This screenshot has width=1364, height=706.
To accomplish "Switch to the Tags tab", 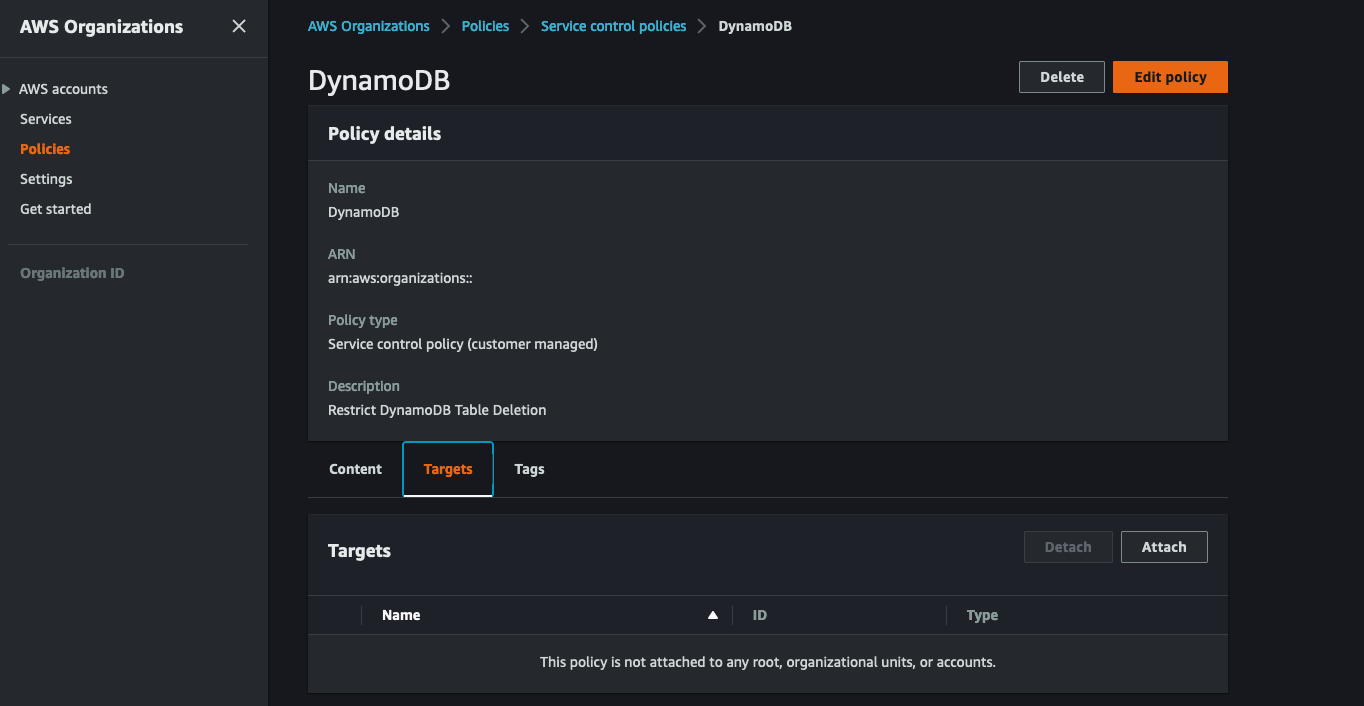I will click(529, 469).
